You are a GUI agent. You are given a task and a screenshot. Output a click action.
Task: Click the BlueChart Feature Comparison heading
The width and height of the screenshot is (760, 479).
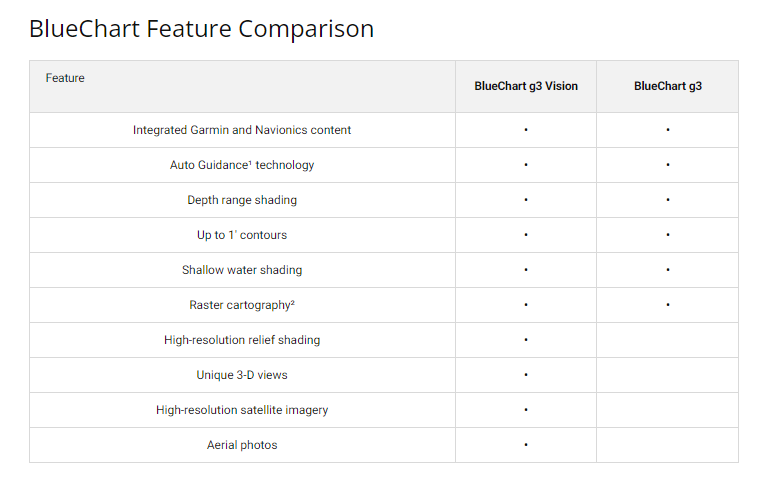[201, 29]
